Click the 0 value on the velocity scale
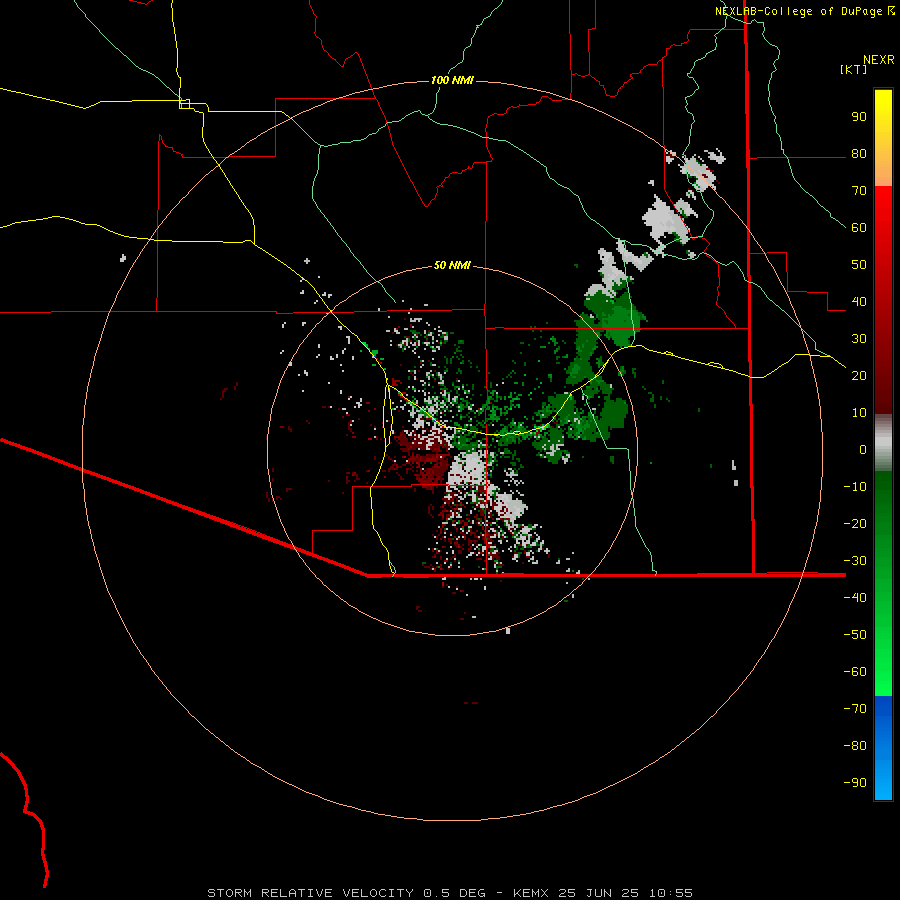The width and height of the screenshot is (900, 900). 863,449
